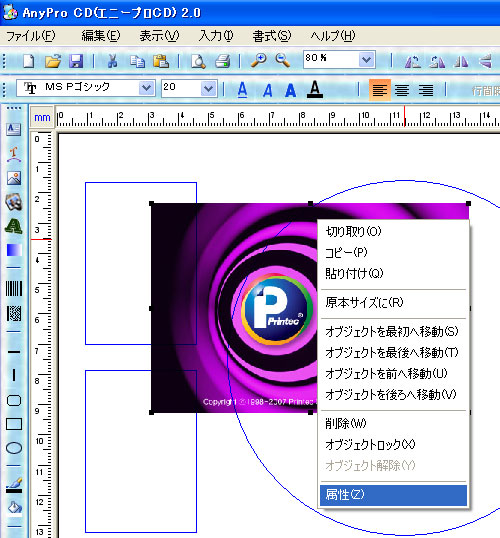Apply bold A text style
The width and height of the screenshot is (500, 538).
pos(290,90)
